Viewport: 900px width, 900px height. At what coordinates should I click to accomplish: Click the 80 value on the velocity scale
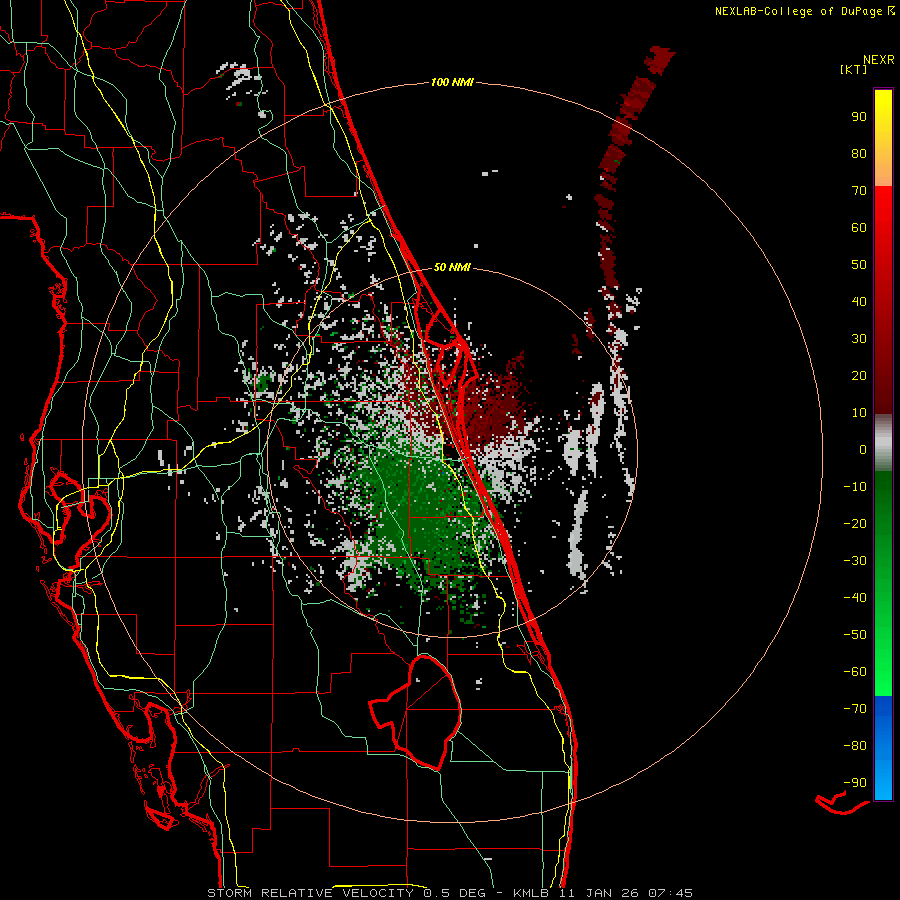pyautogui.click(x=859, y=153)
